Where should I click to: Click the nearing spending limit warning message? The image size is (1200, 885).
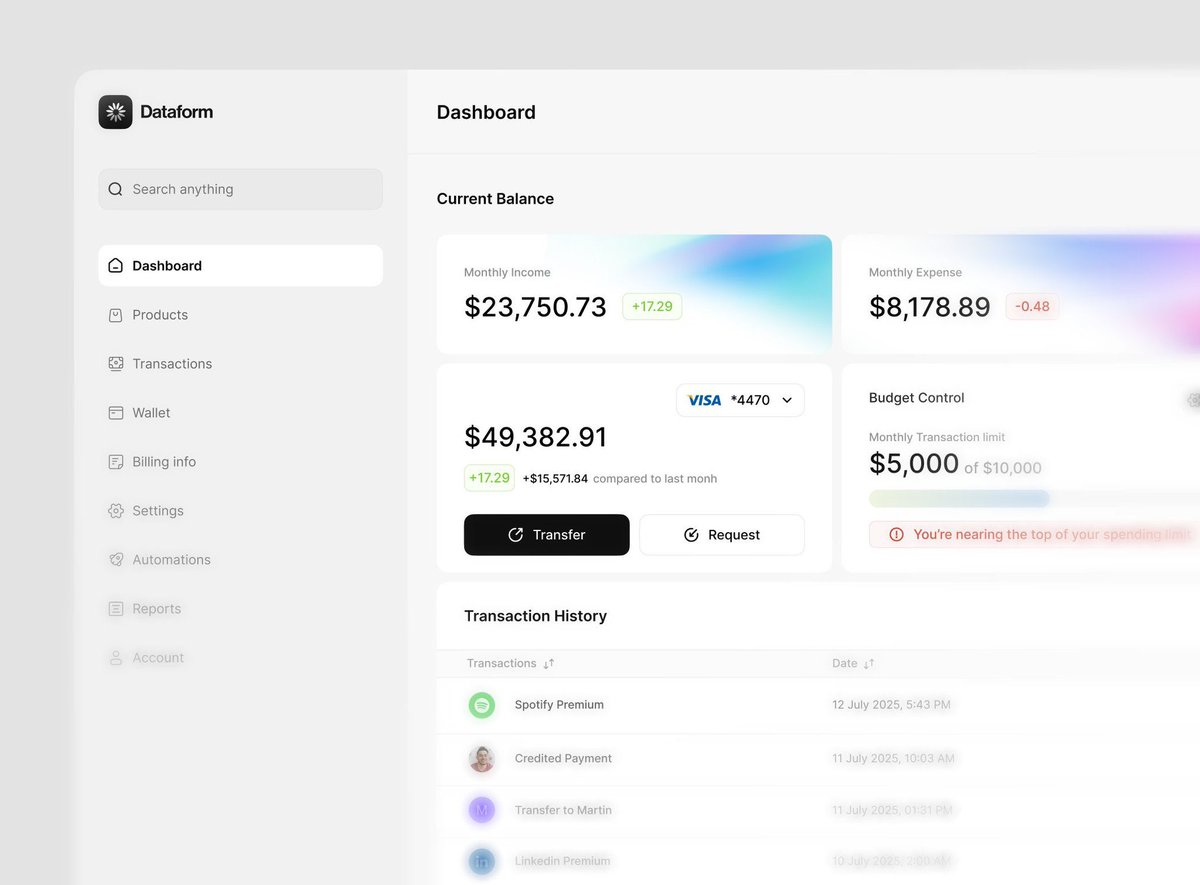(1052, 535)
